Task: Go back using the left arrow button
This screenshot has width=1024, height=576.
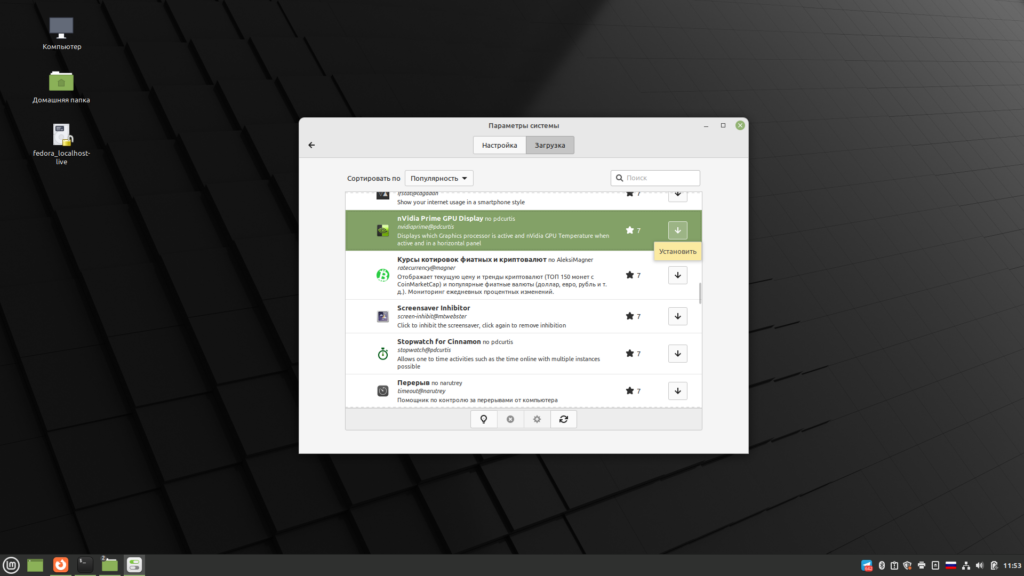Action: click(312, 145)
